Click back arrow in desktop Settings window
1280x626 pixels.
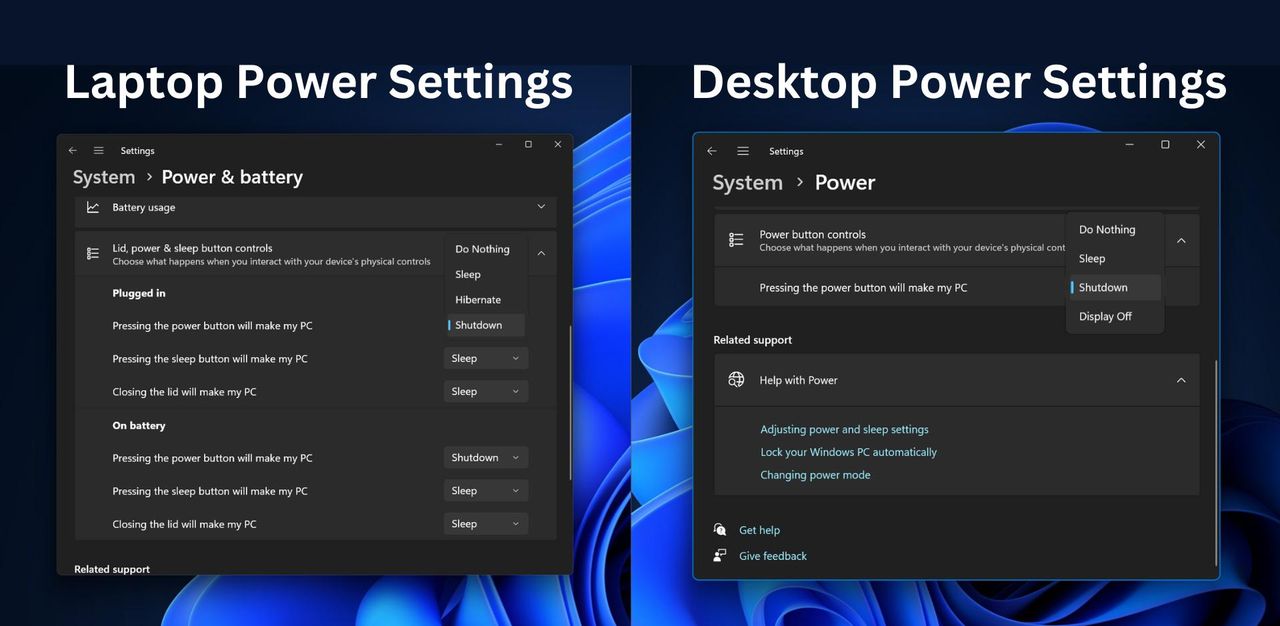coord(712,151)
